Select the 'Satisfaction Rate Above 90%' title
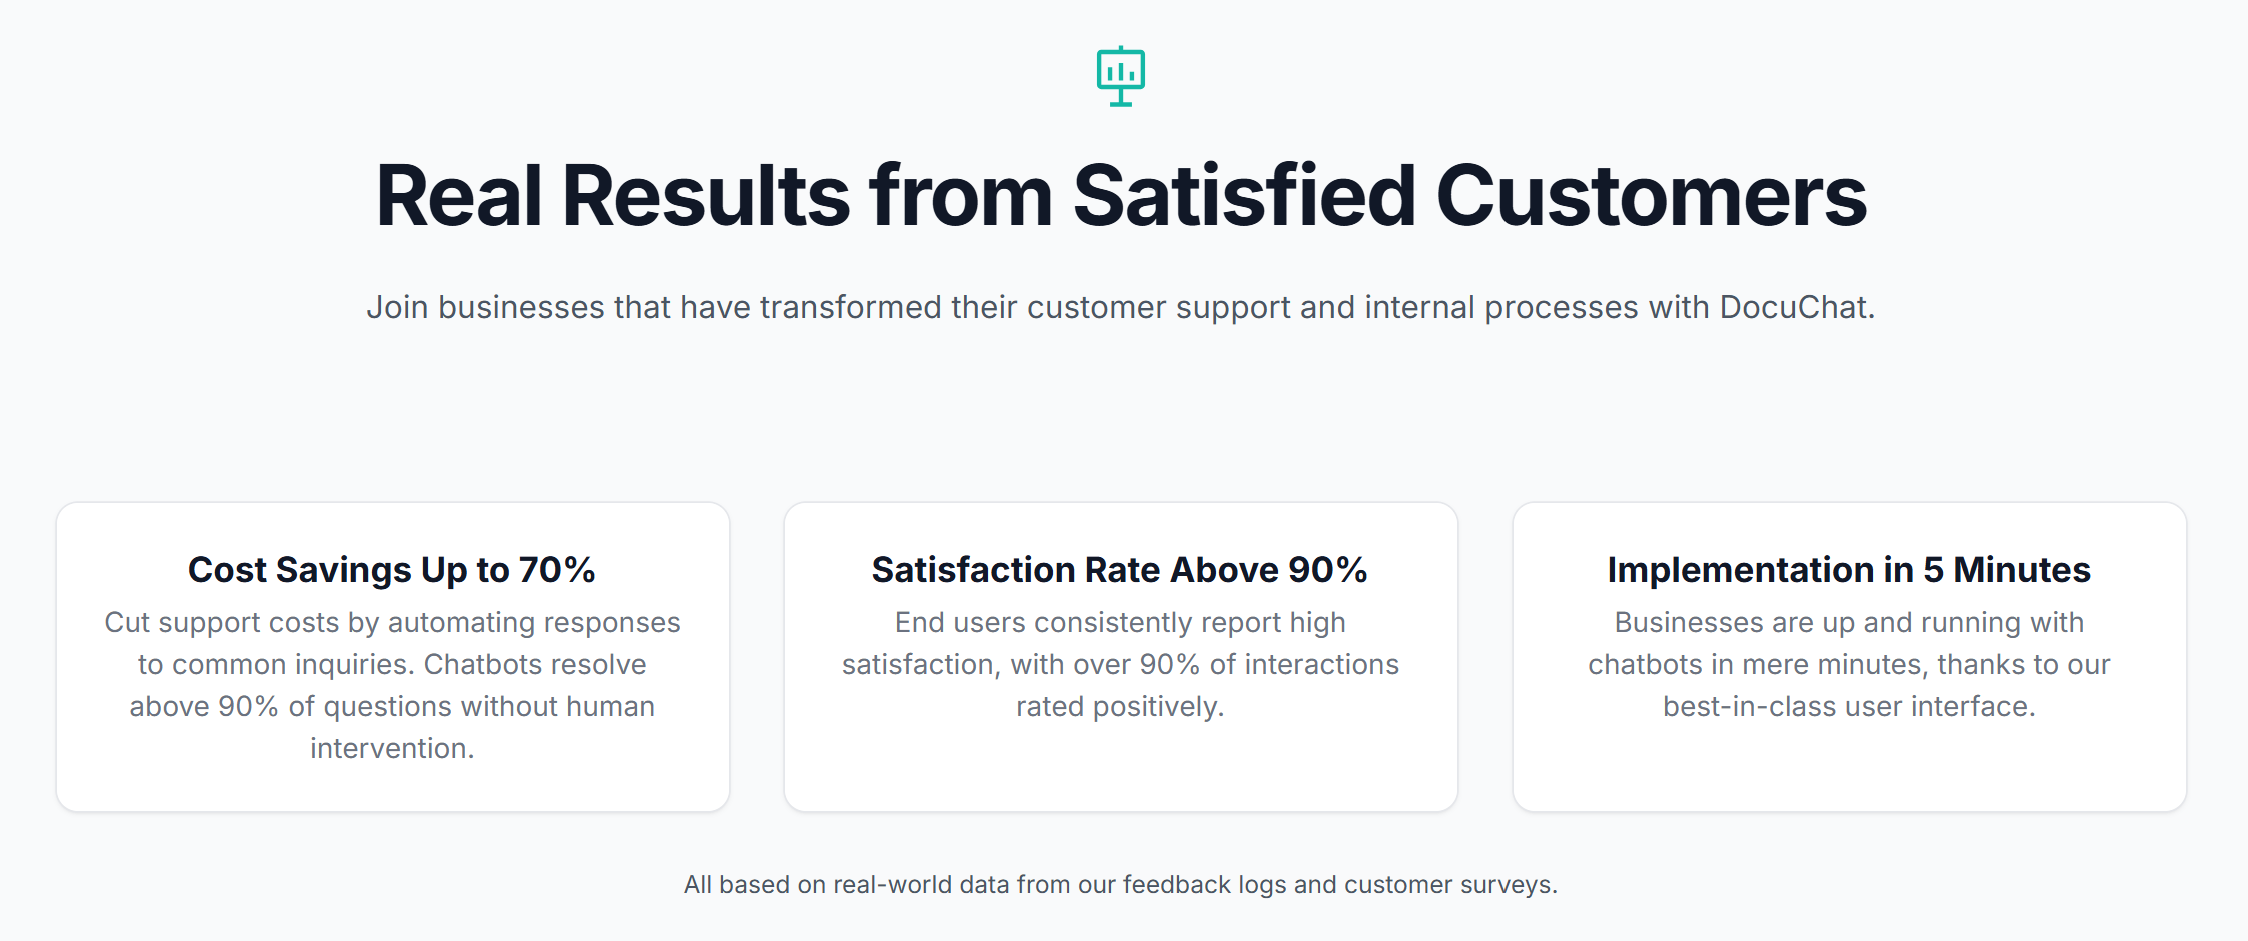 coord(1120,570)
